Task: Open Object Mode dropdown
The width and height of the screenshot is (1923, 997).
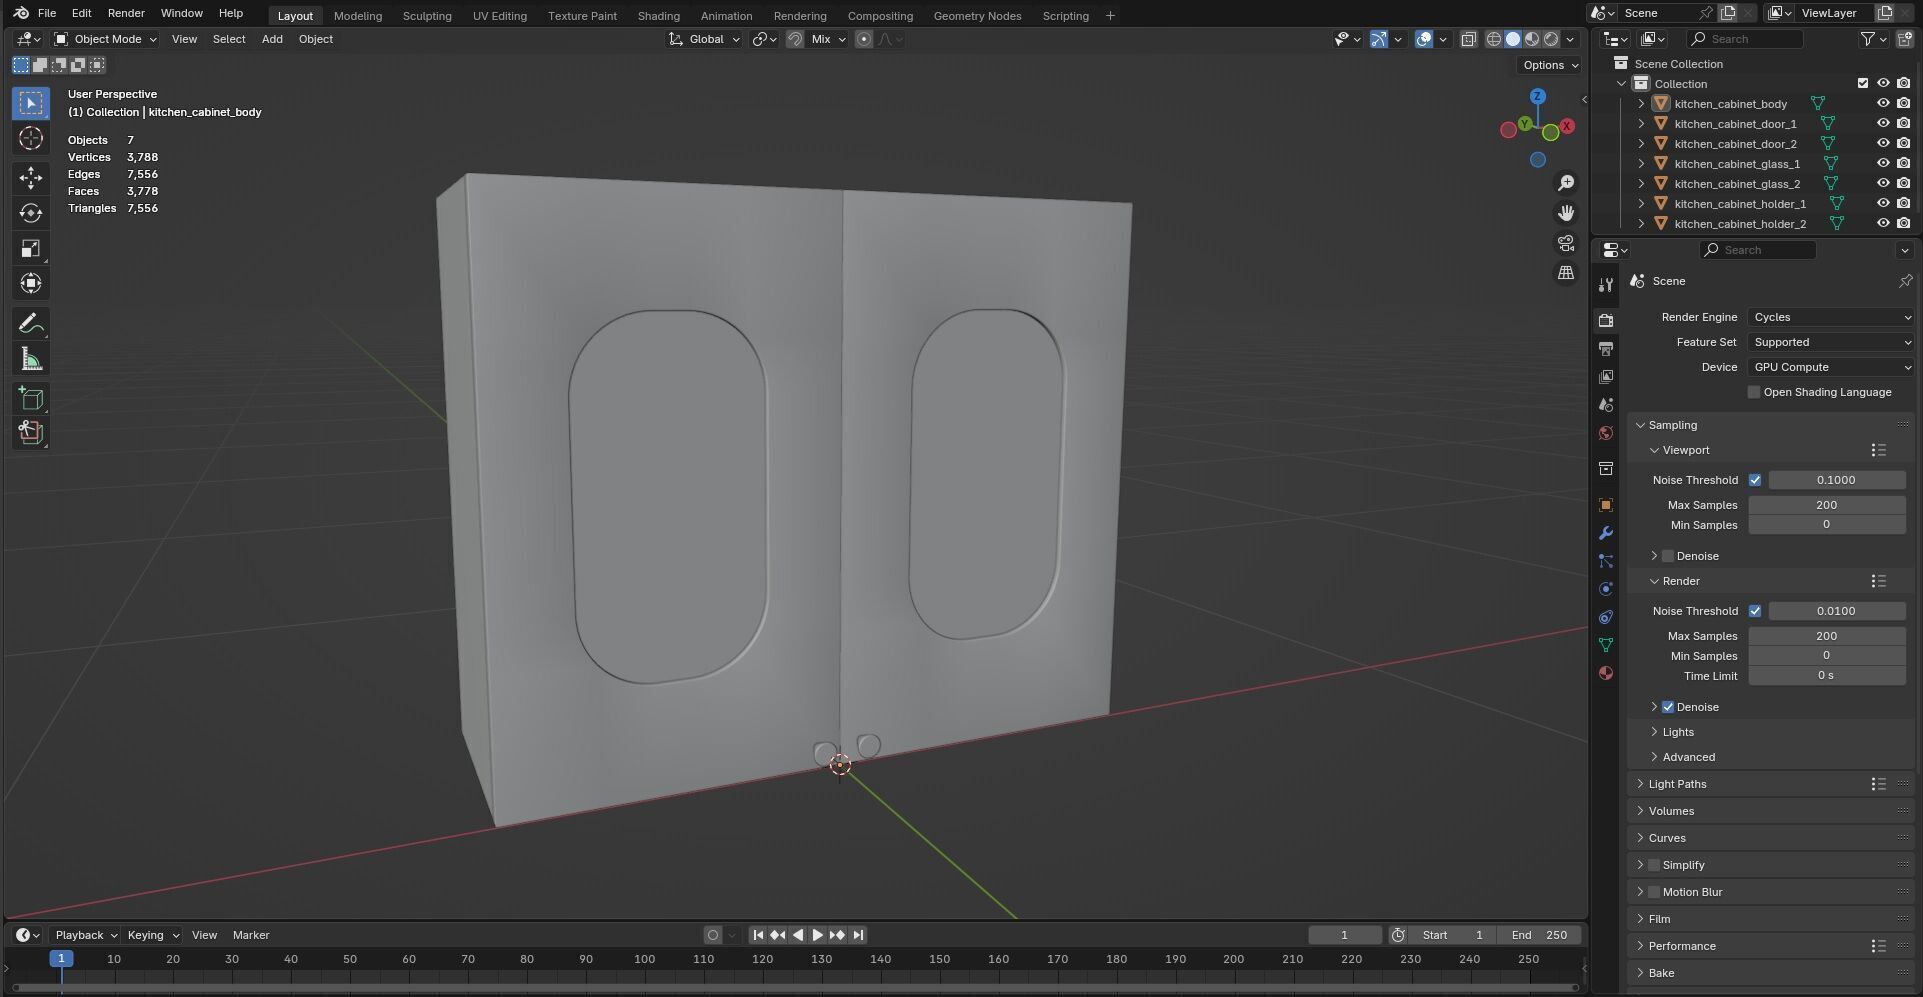Action: pos(105,39)
